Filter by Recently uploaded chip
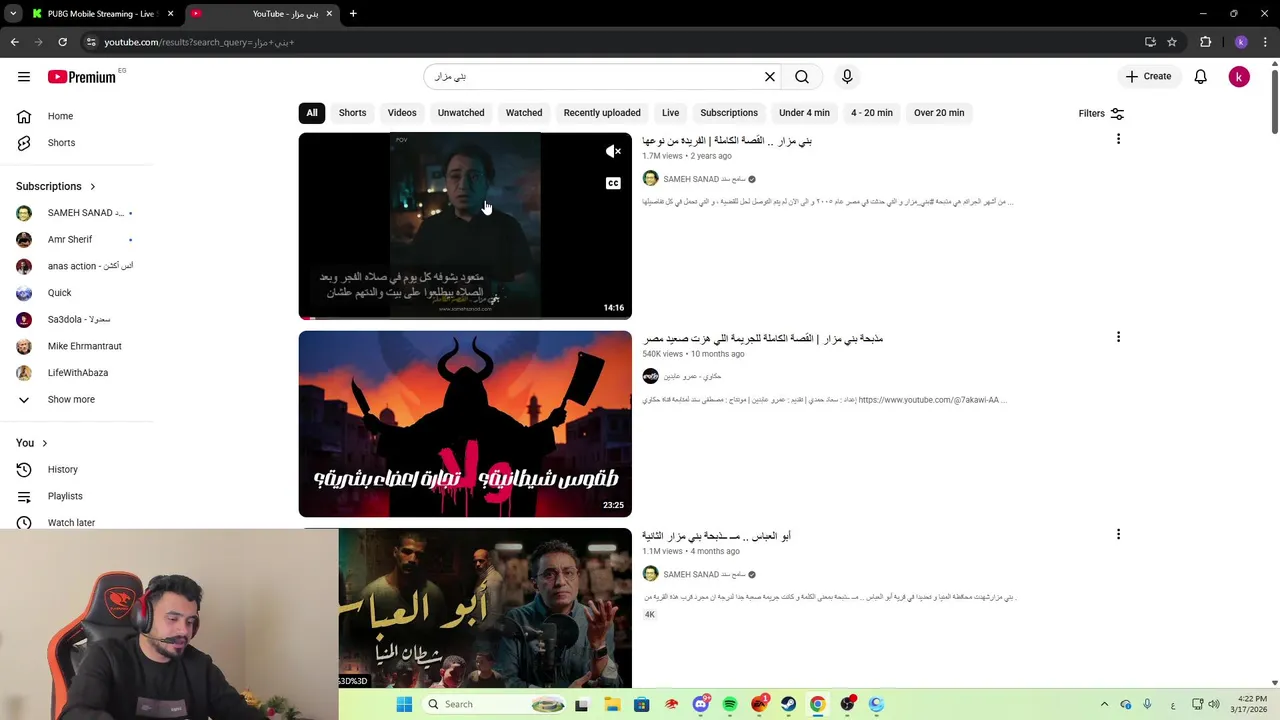The width and height of the screenshot is (1280, 720). click(x=602, y=113)
